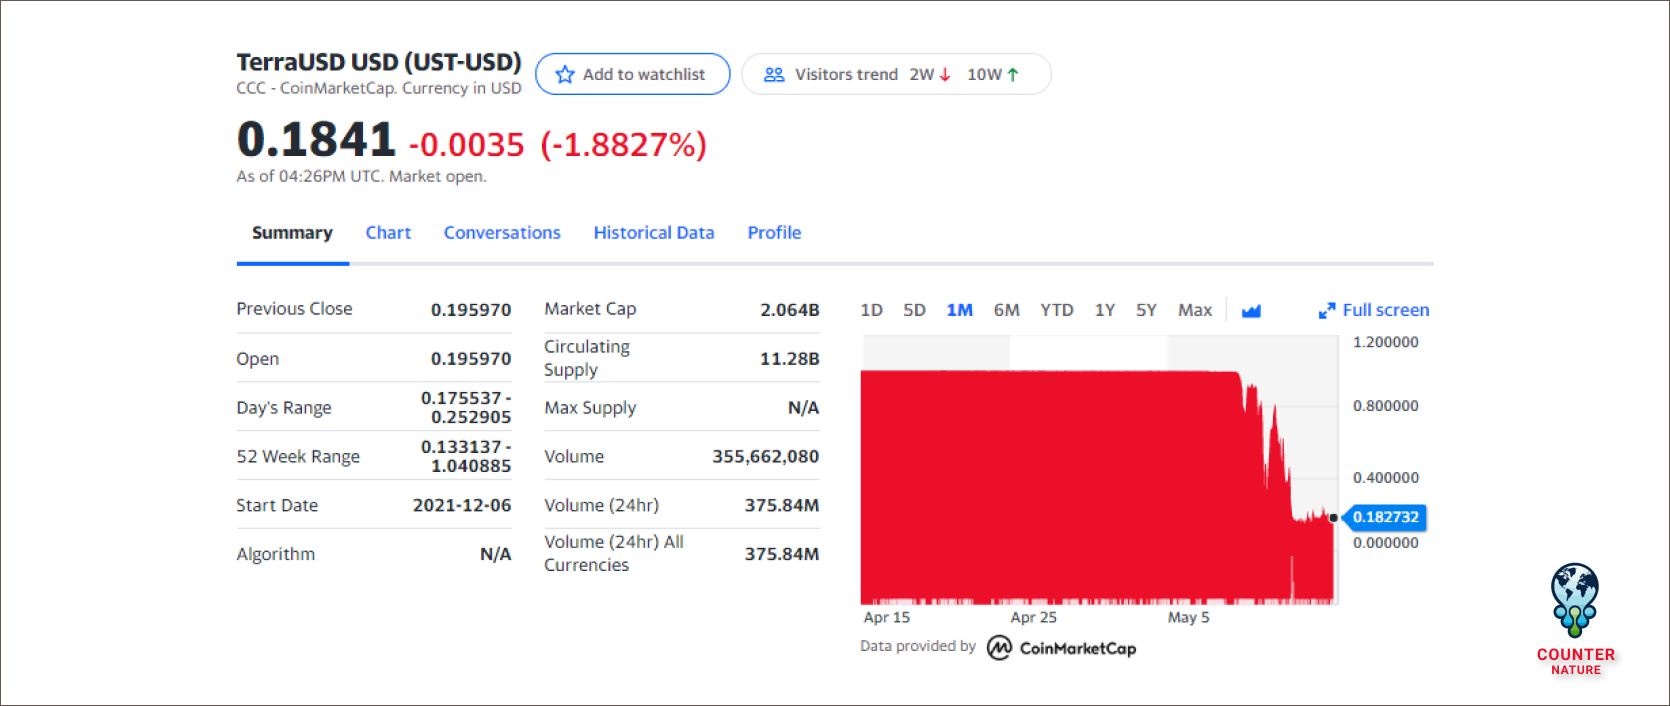
Task: Click the Start Date value 2021-12-06
Action: pos(462,506)
